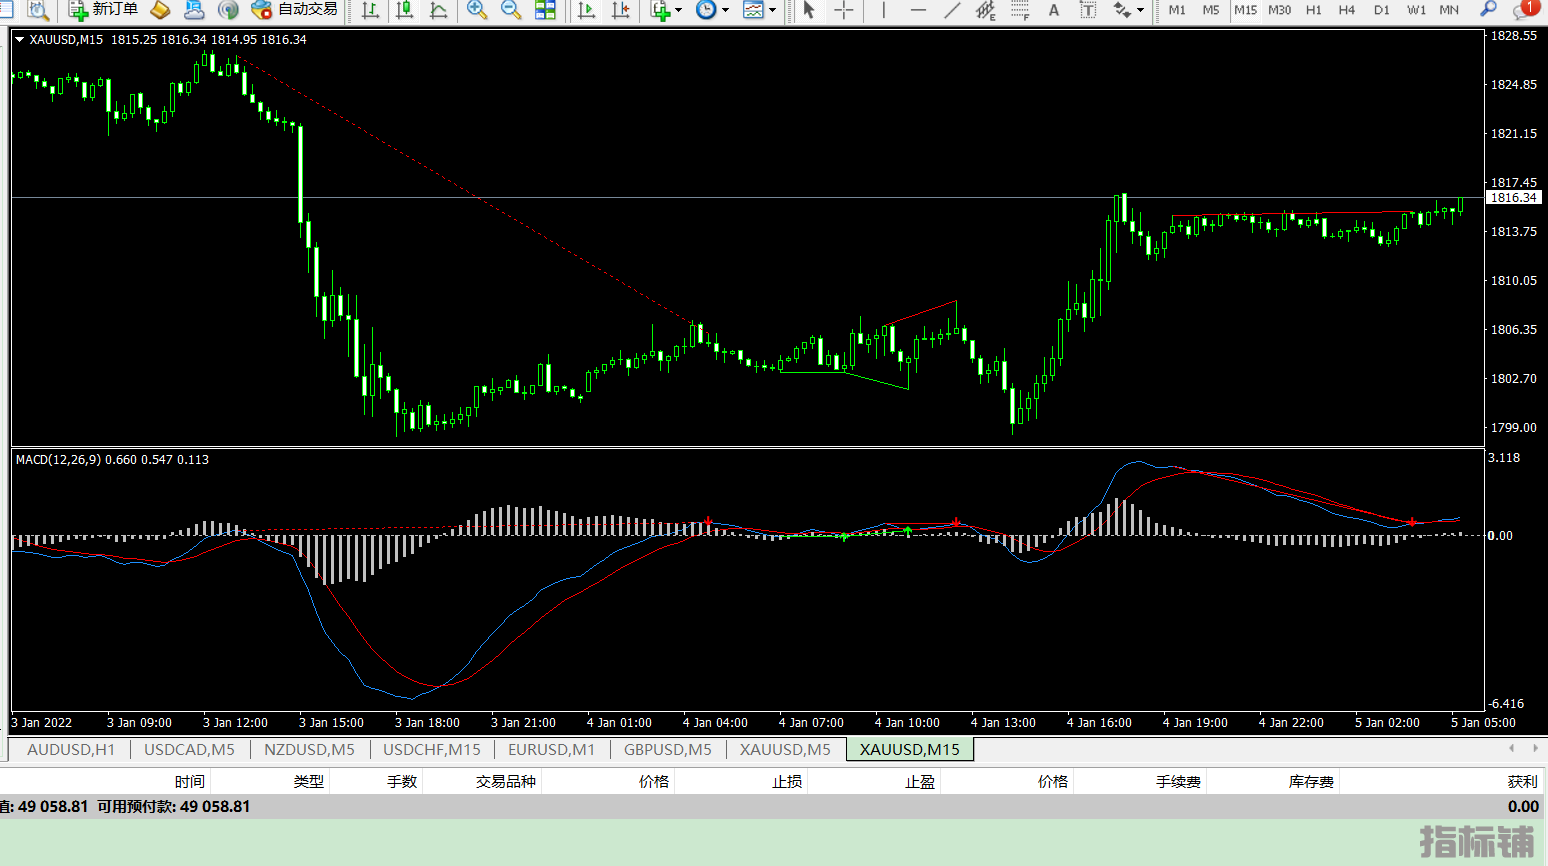
Task: Click the 新订单 new order button
Action: [103, 10]
